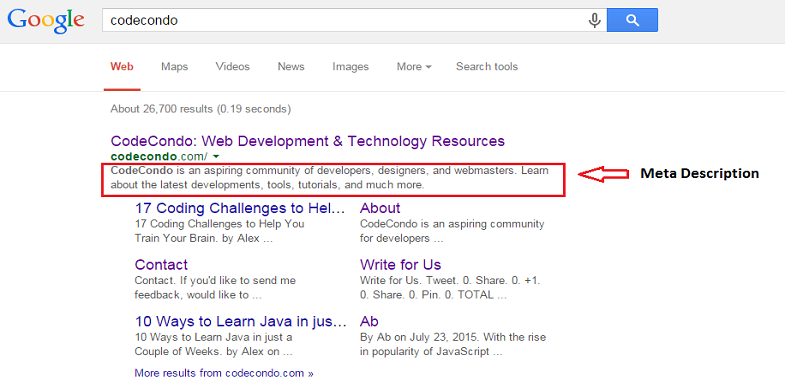Click the snippet text Couple of Weeks. by Alex on
785x391 pixels.
pyautogui.click(x=213, y=352)
